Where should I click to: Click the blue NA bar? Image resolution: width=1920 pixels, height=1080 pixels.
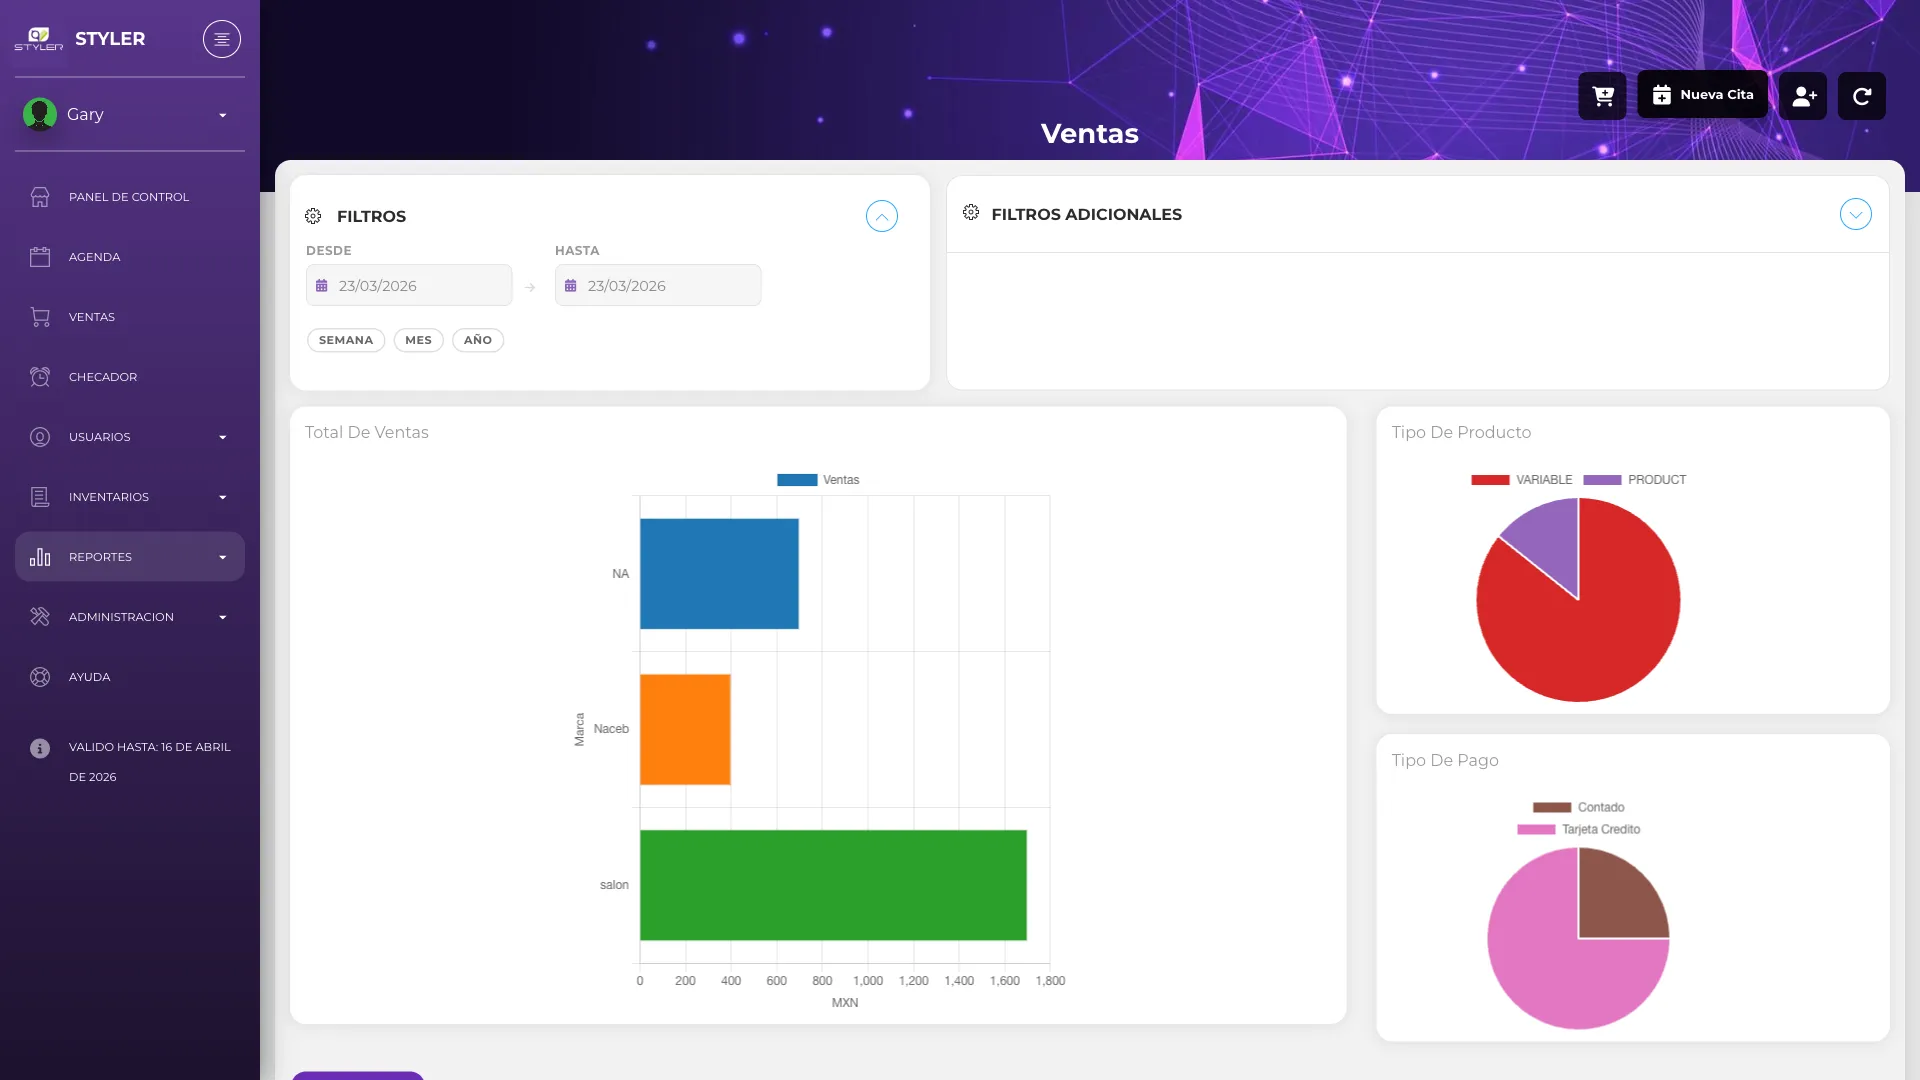(x=719, y=573)
